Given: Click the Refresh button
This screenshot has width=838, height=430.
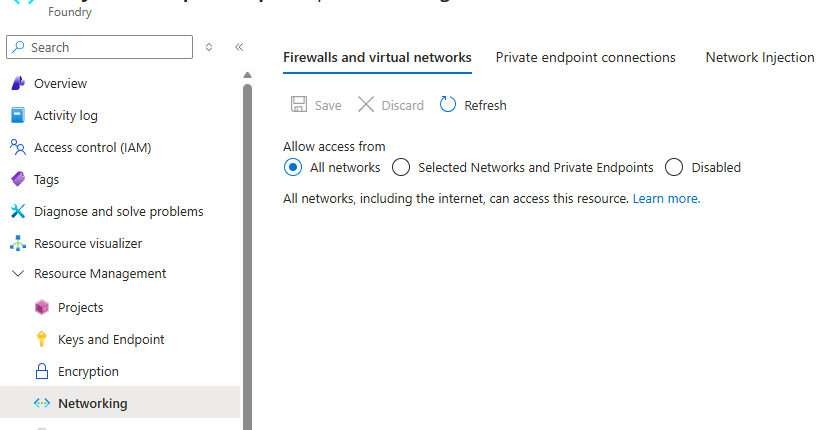Looking at the screenshot, I should click(473, 105).
